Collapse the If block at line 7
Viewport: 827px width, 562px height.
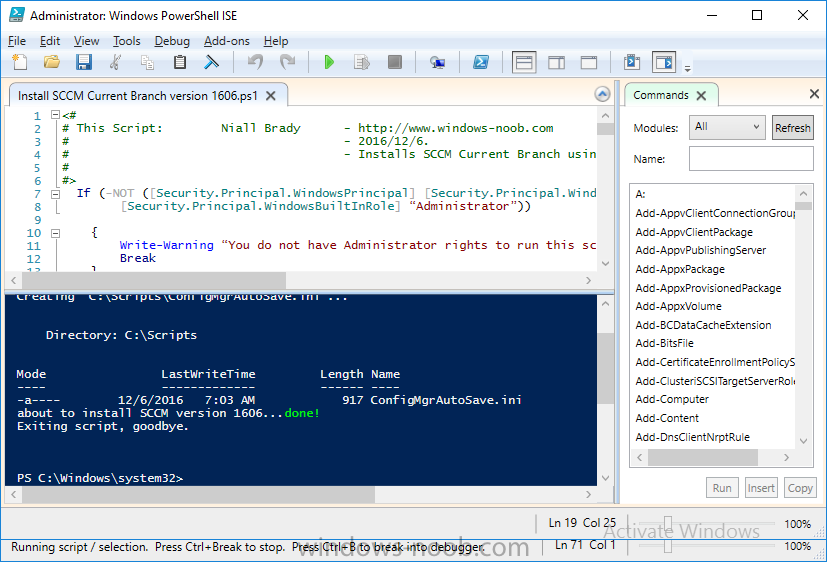click(55, 194)
